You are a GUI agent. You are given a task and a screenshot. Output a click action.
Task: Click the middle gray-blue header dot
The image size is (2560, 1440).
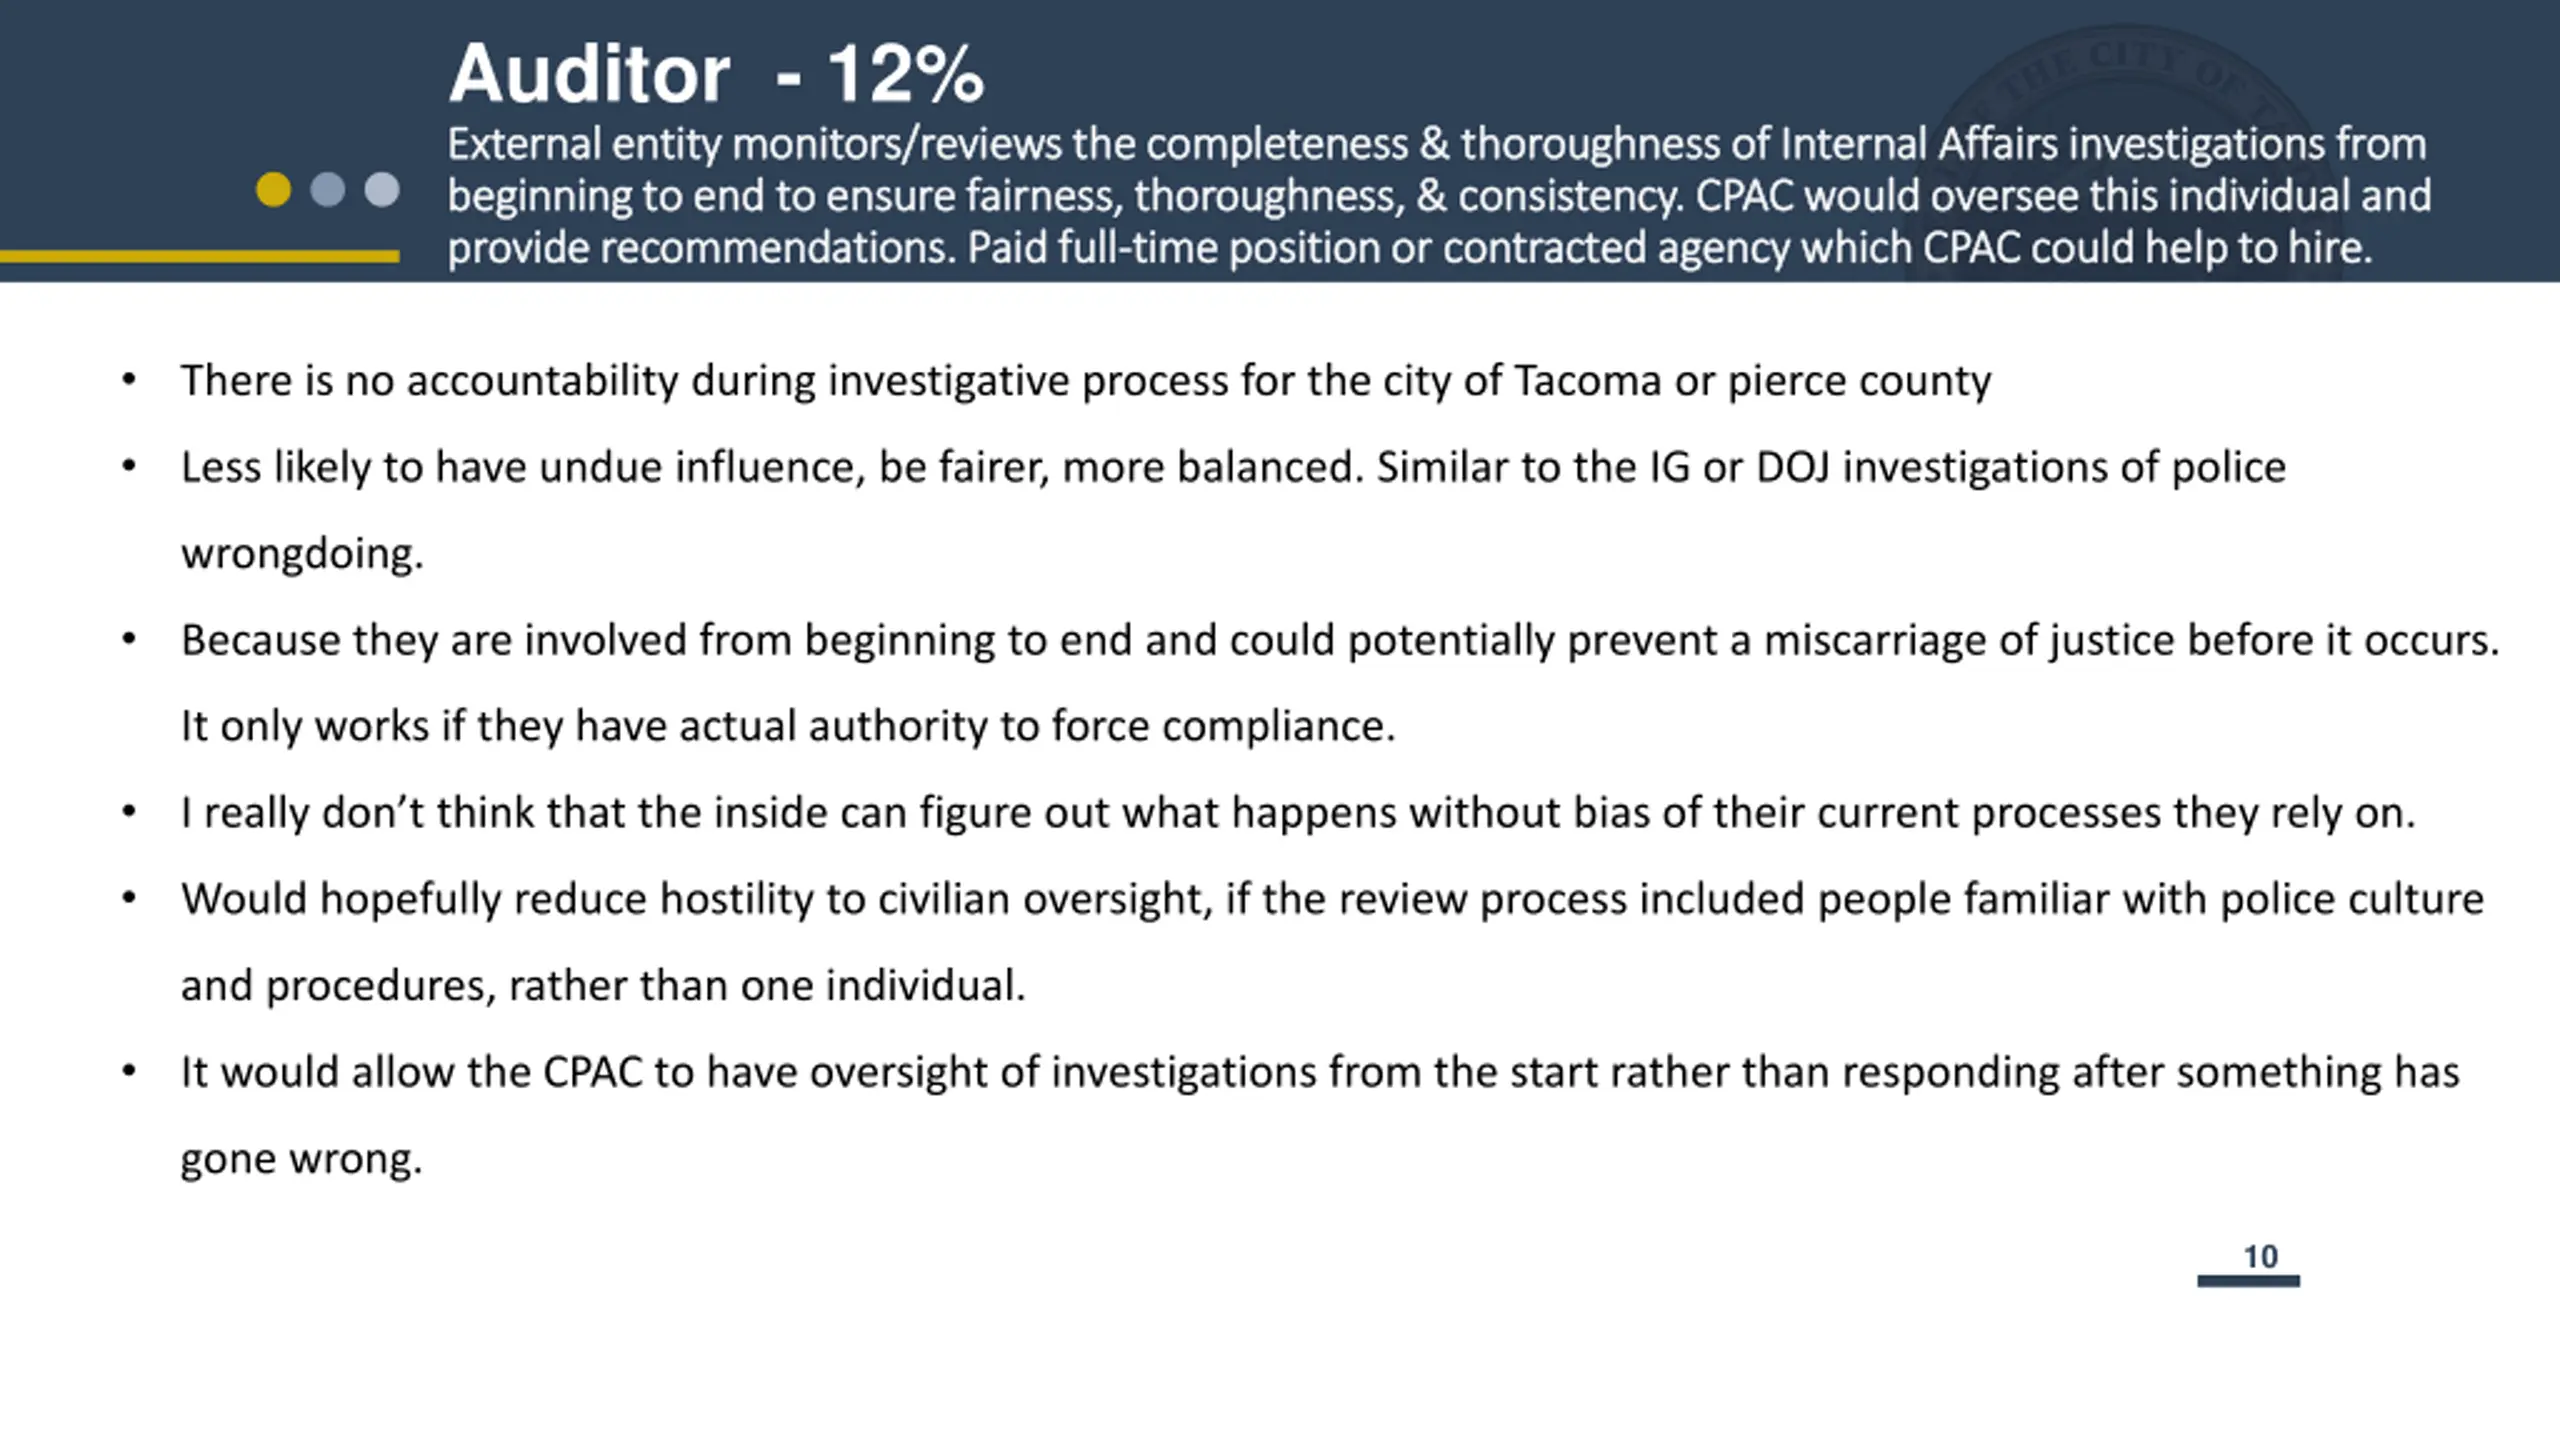click(328, 190)
